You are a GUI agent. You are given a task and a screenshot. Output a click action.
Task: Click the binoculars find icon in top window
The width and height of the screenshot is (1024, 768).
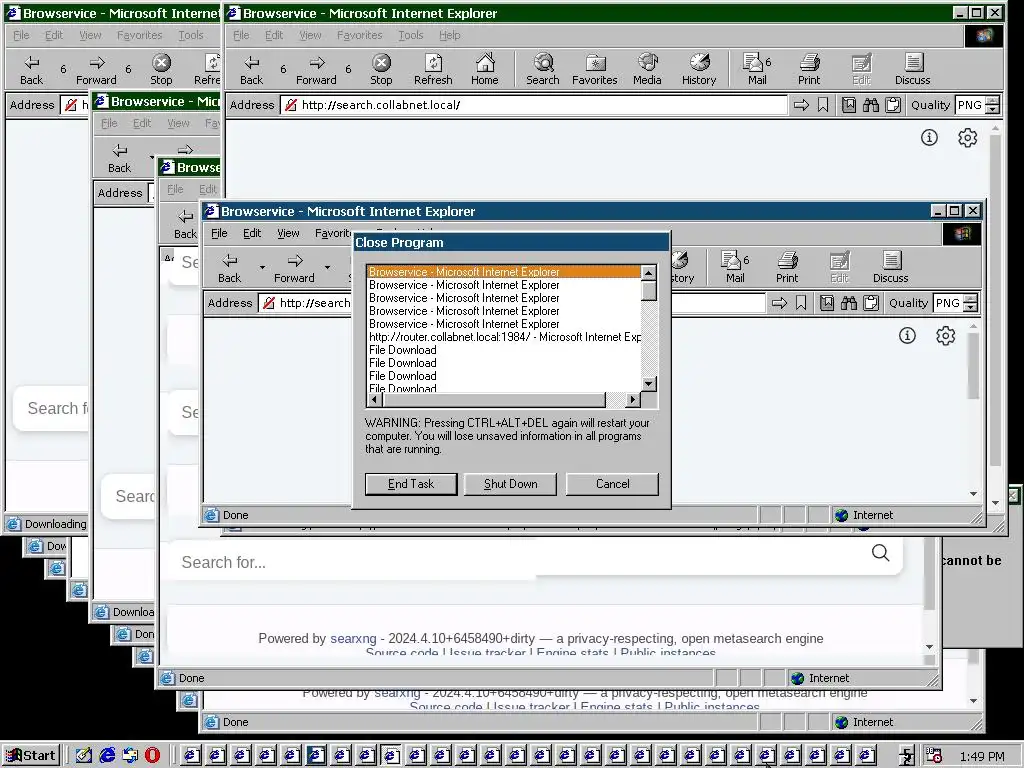pyautogui.click(x=871, y=104)
